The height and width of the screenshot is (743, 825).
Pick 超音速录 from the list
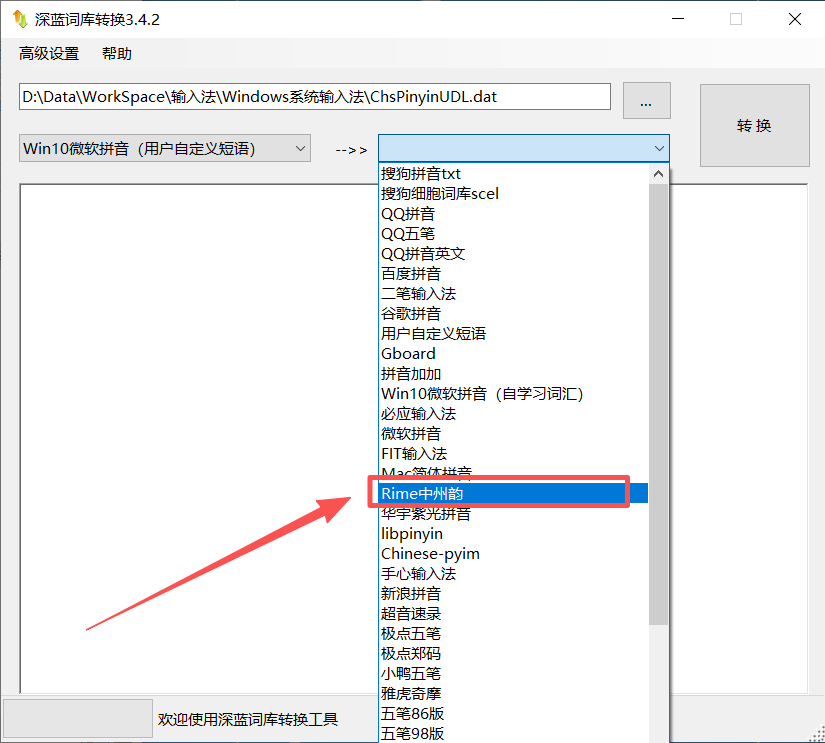click(x=514, y=614)
